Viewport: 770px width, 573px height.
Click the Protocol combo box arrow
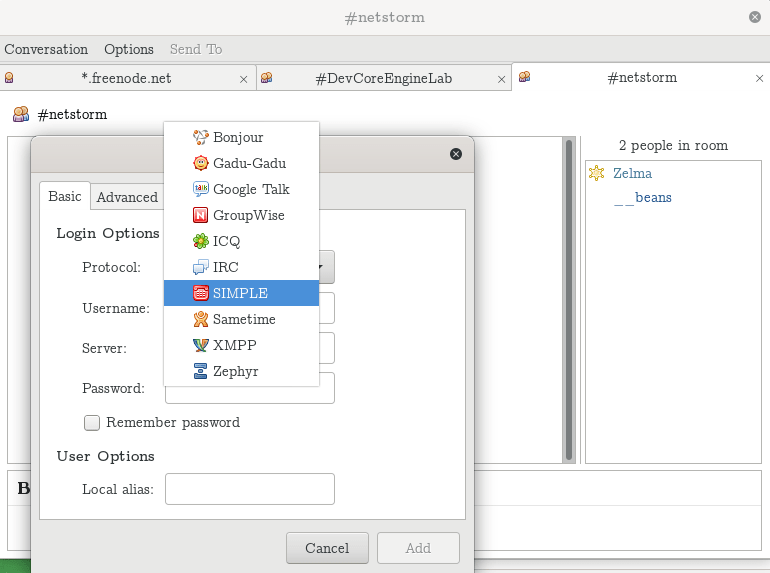pos(326,267)
